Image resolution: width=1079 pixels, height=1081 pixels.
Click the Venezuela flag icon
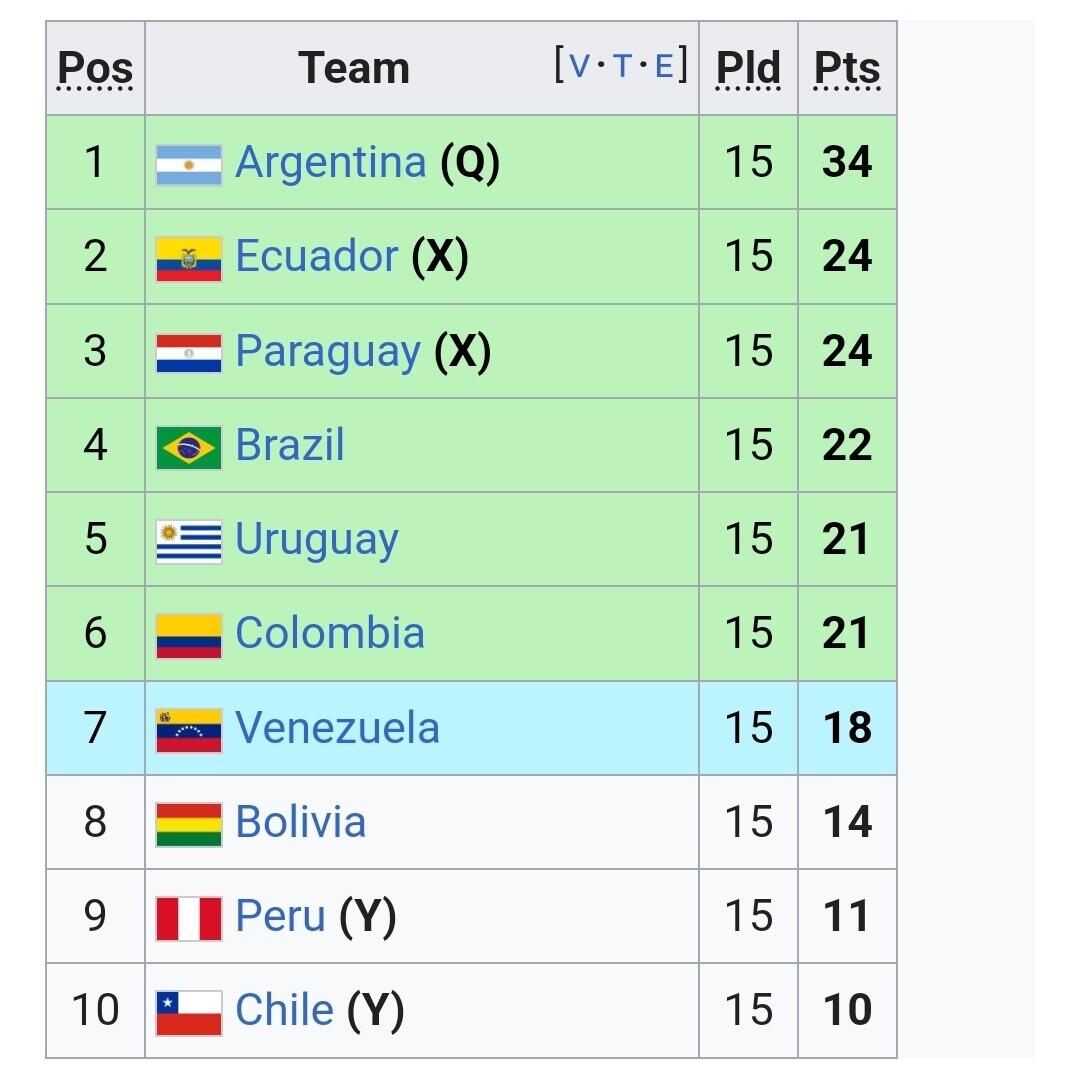(189, 731)
